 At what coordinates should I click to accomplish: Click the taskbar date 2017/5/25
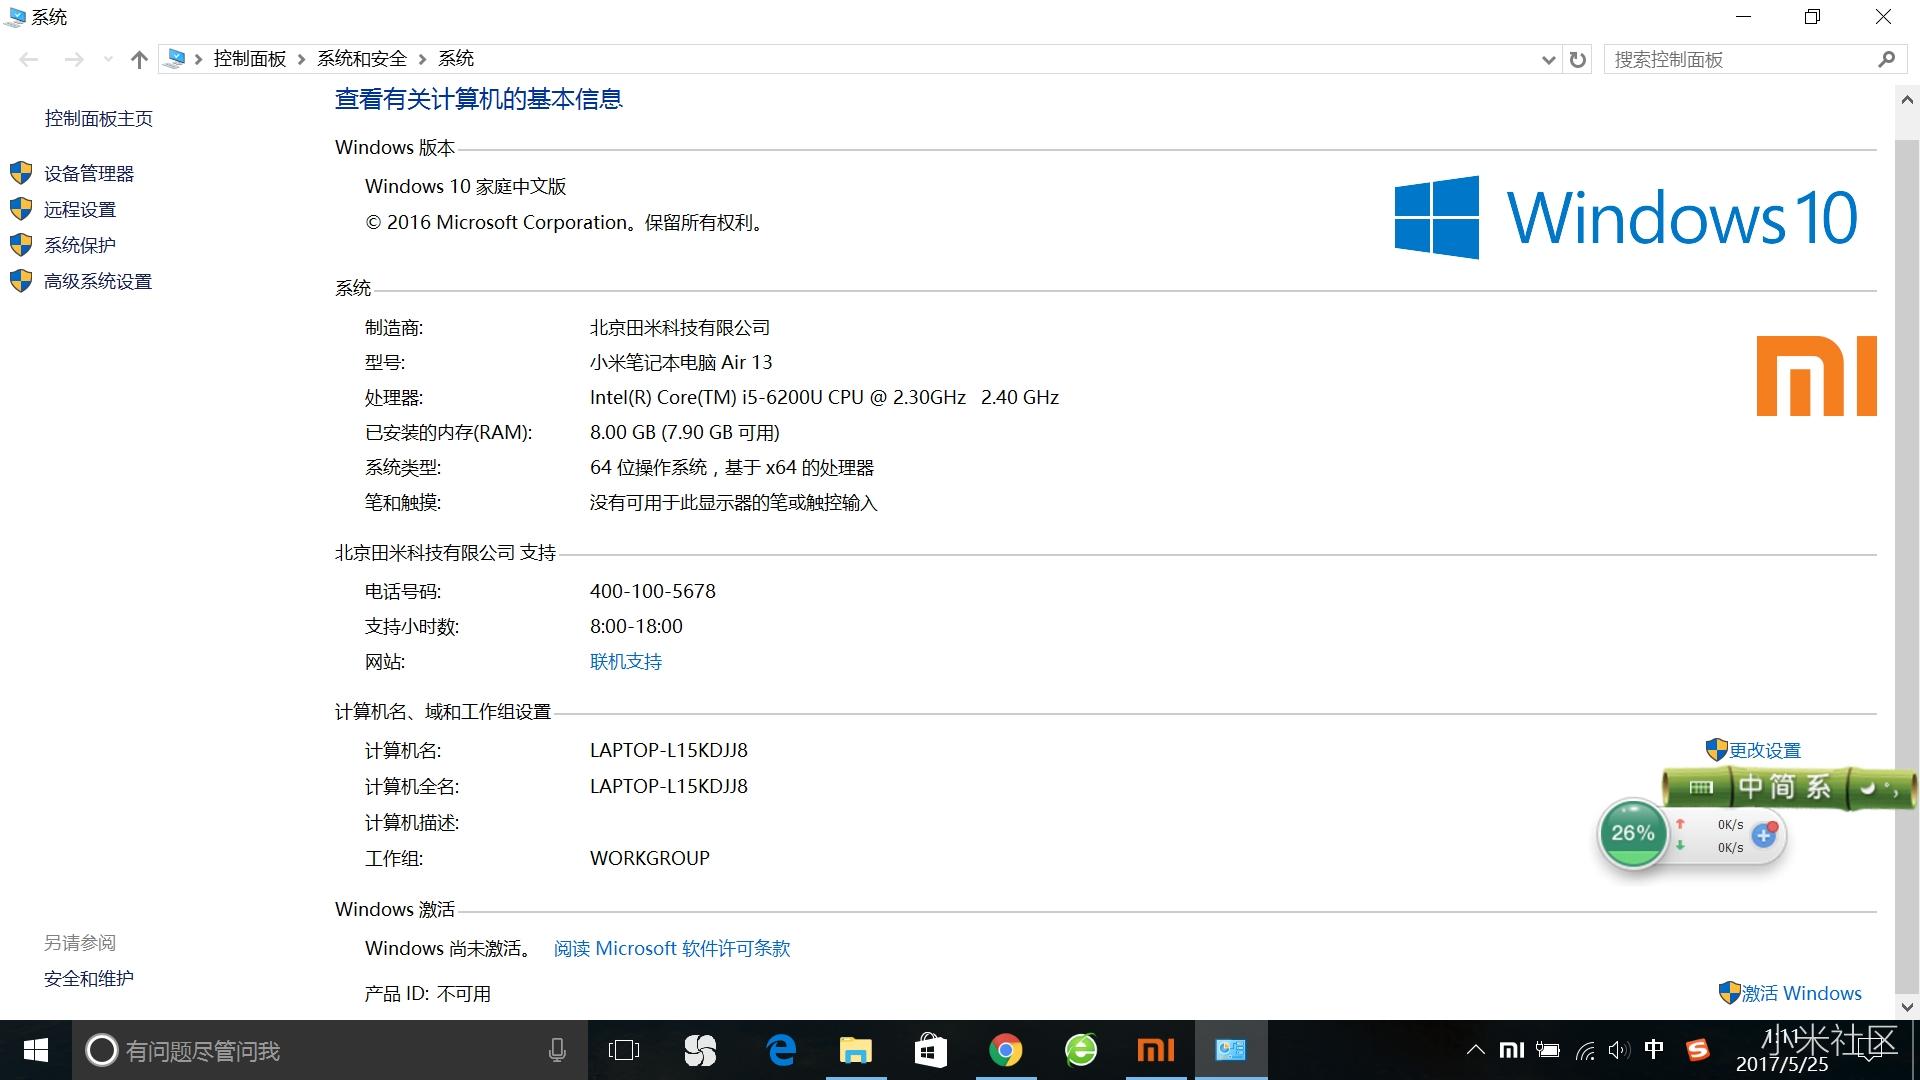[1782, 1065]
